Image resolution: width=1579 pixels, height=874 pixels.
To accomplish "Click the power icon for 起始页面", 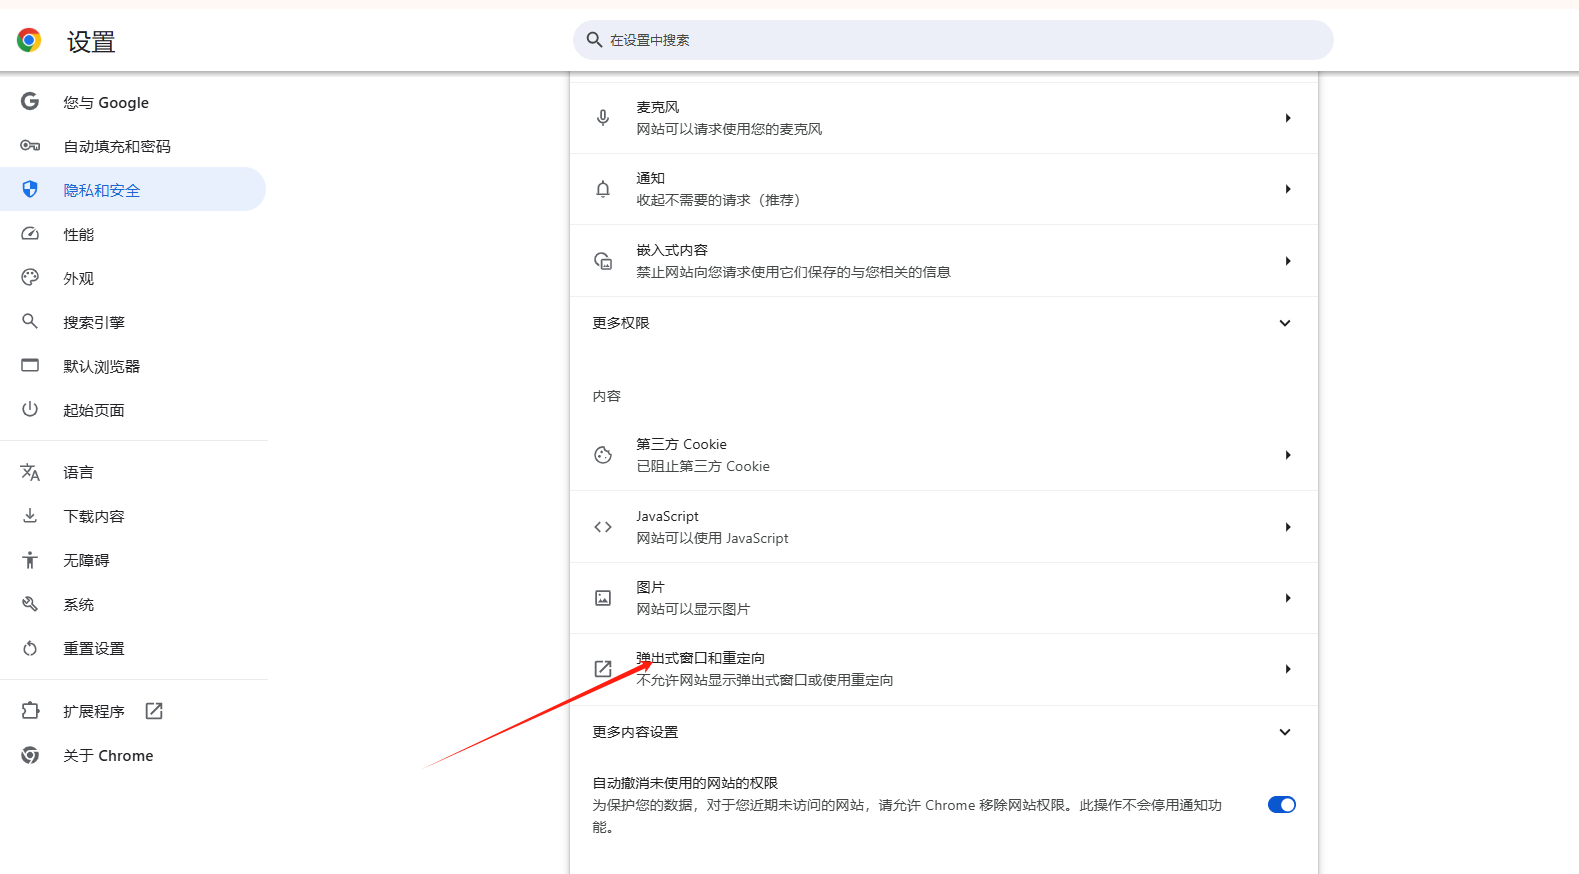I will pos(30,410).
